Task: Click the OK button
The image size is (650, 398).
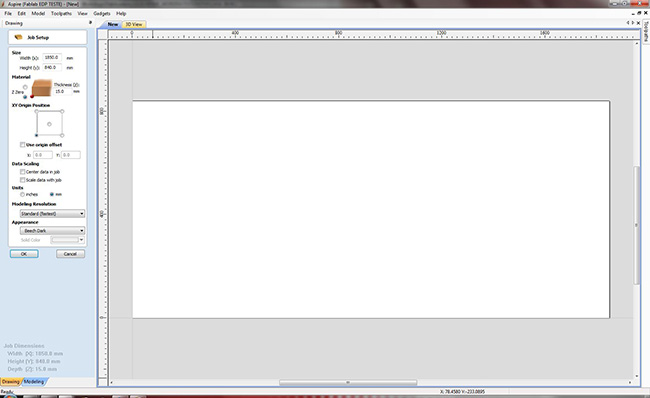Action: click(x=24, y=254)
